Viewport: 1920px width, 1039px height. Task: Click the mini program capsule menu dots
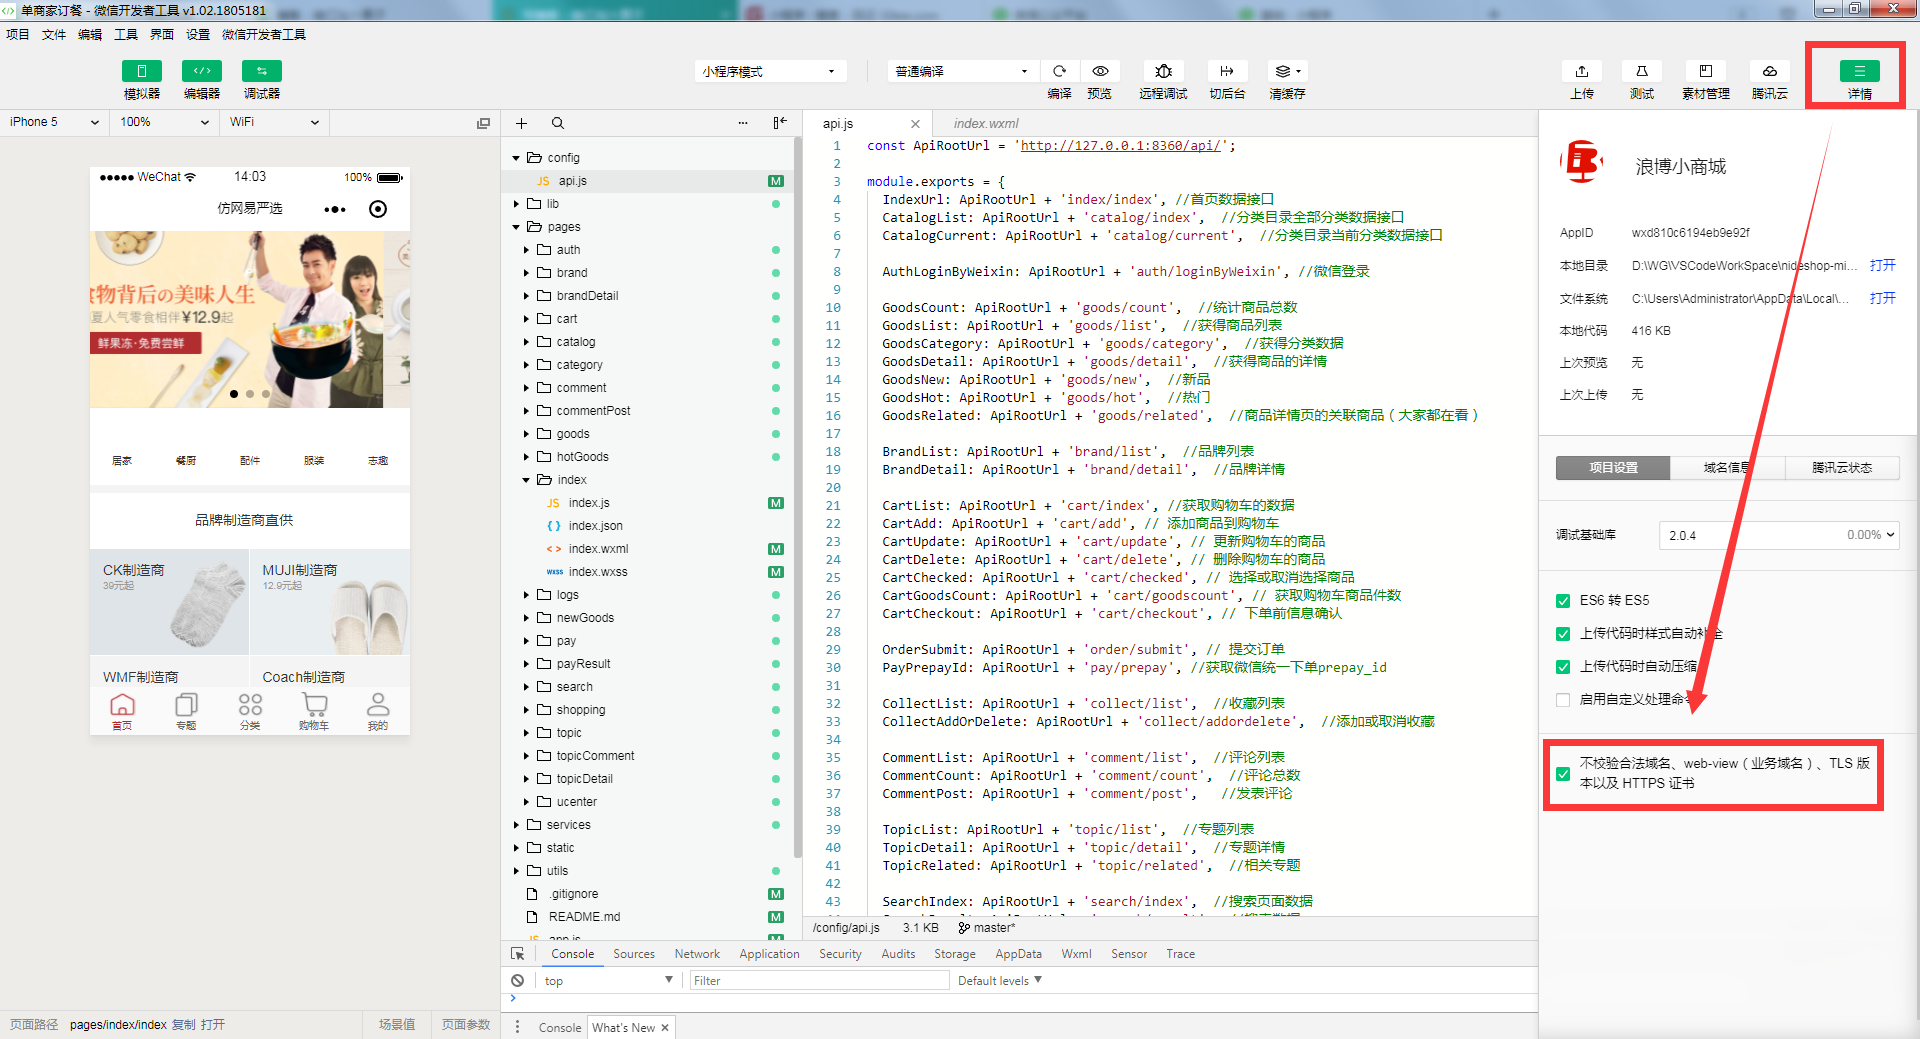pyautogui.click(x=335, y=209)
